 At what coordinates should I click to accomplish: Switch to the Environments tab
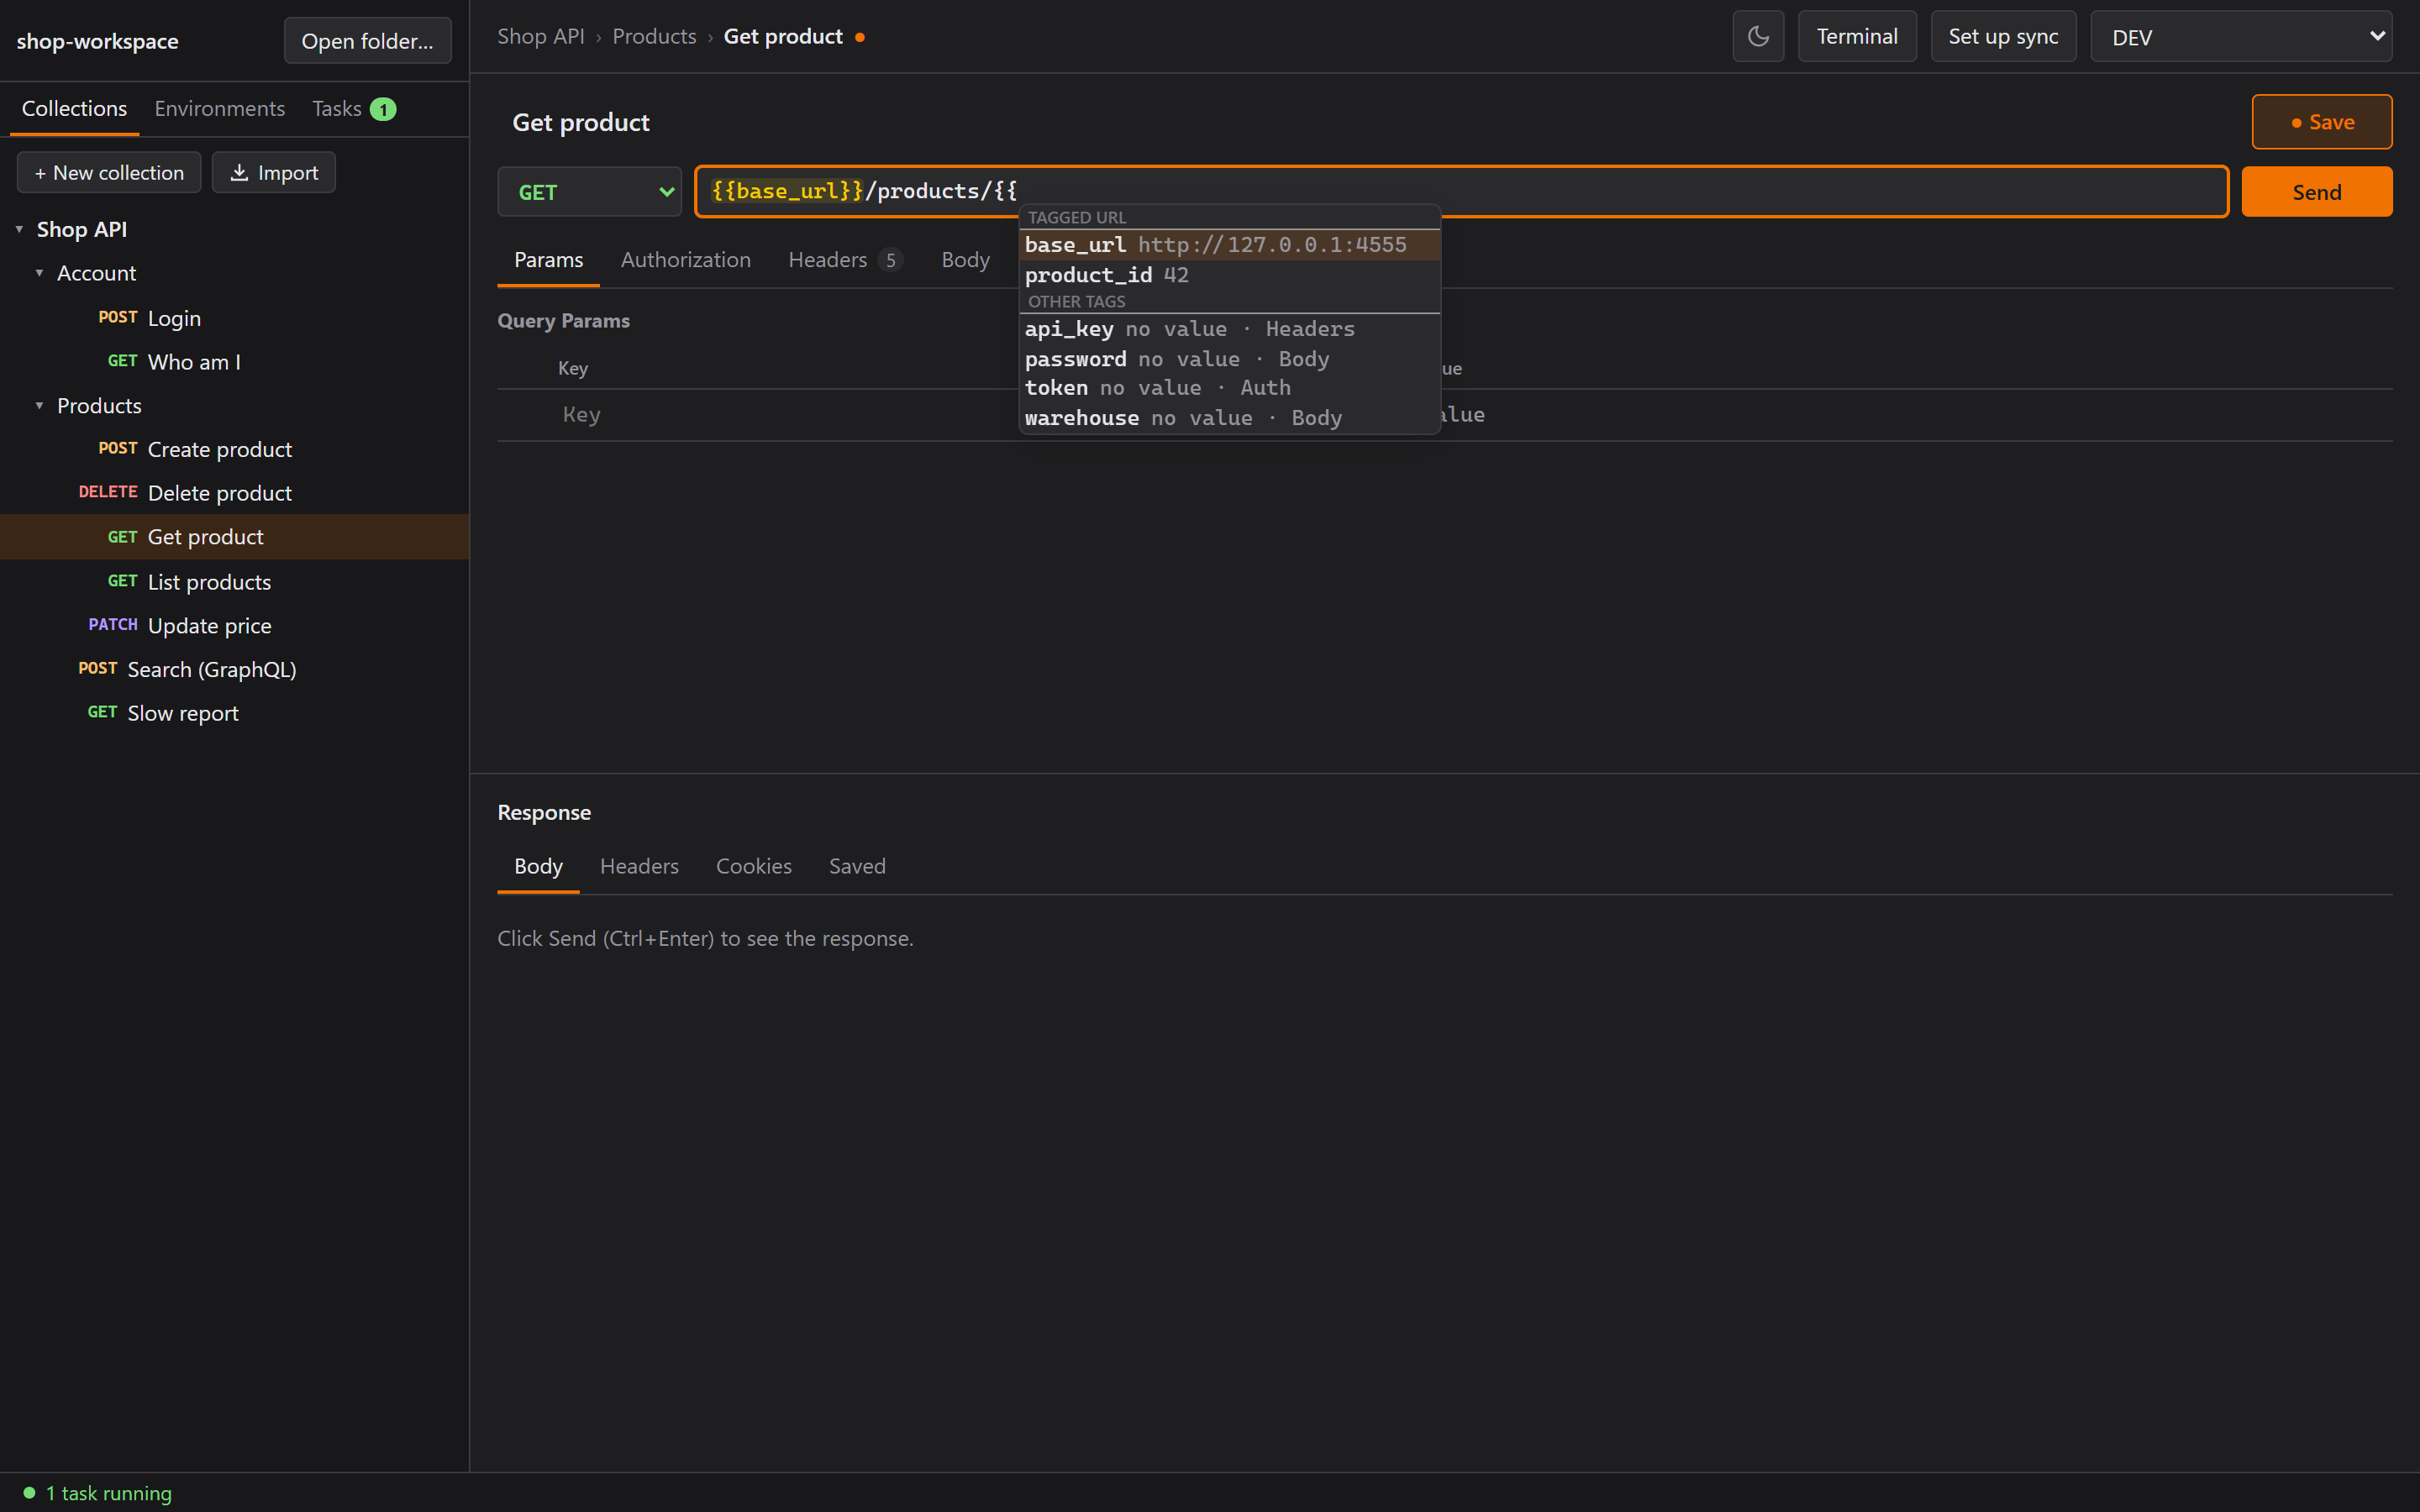tap(219, 108)
